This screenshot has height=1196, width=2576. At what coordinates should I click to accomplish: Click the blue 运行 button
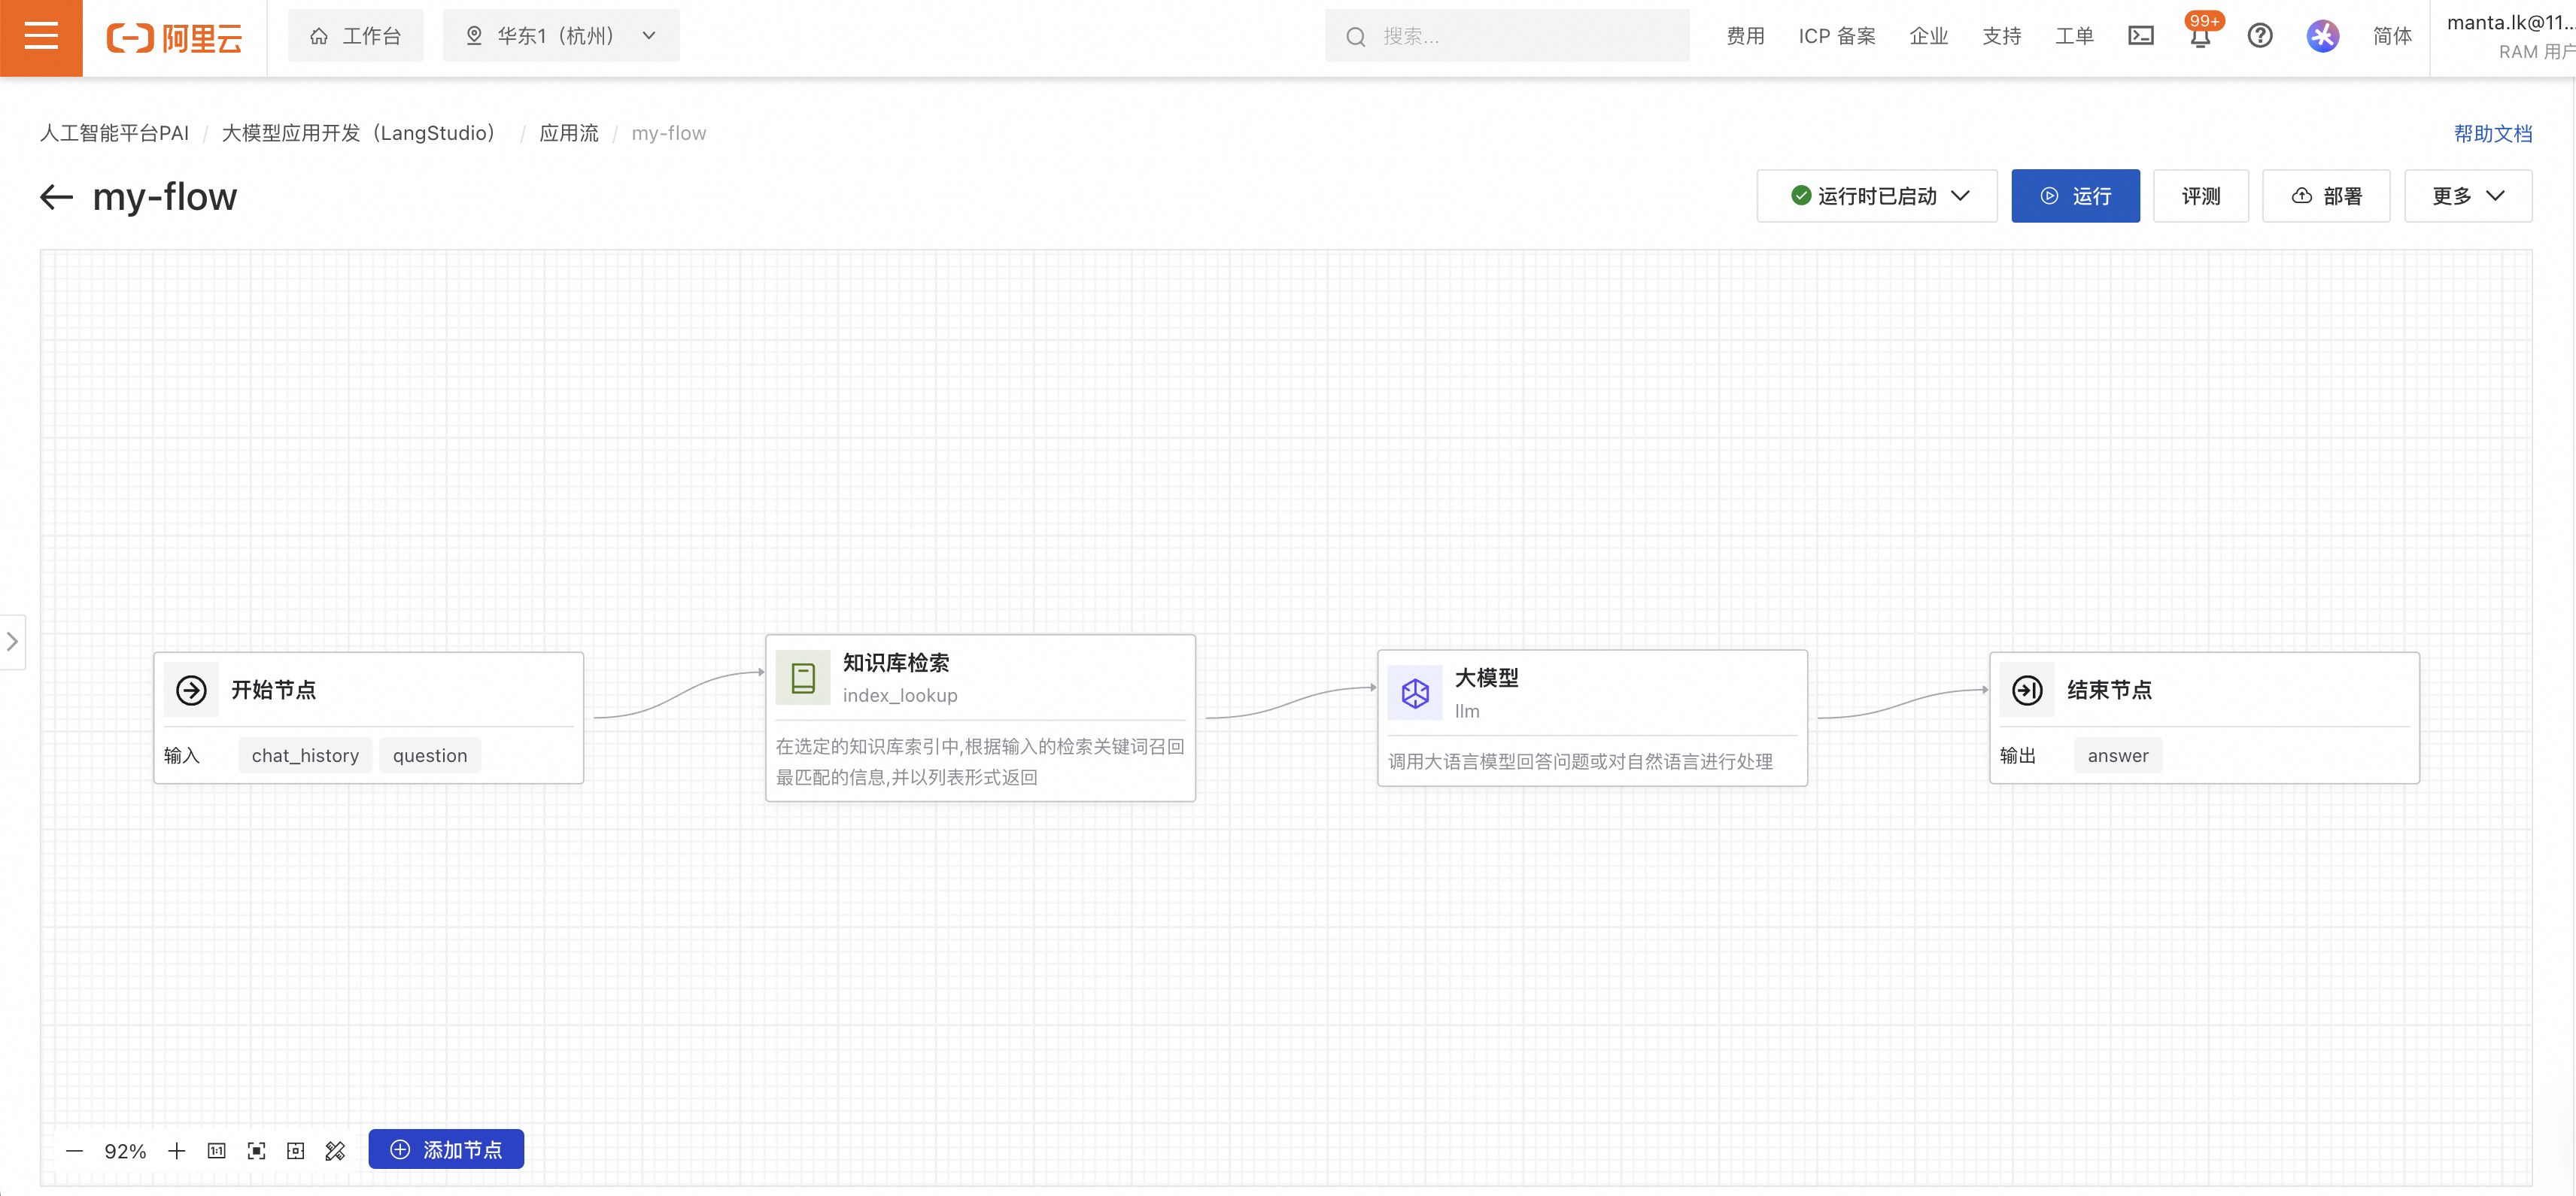2075,196
